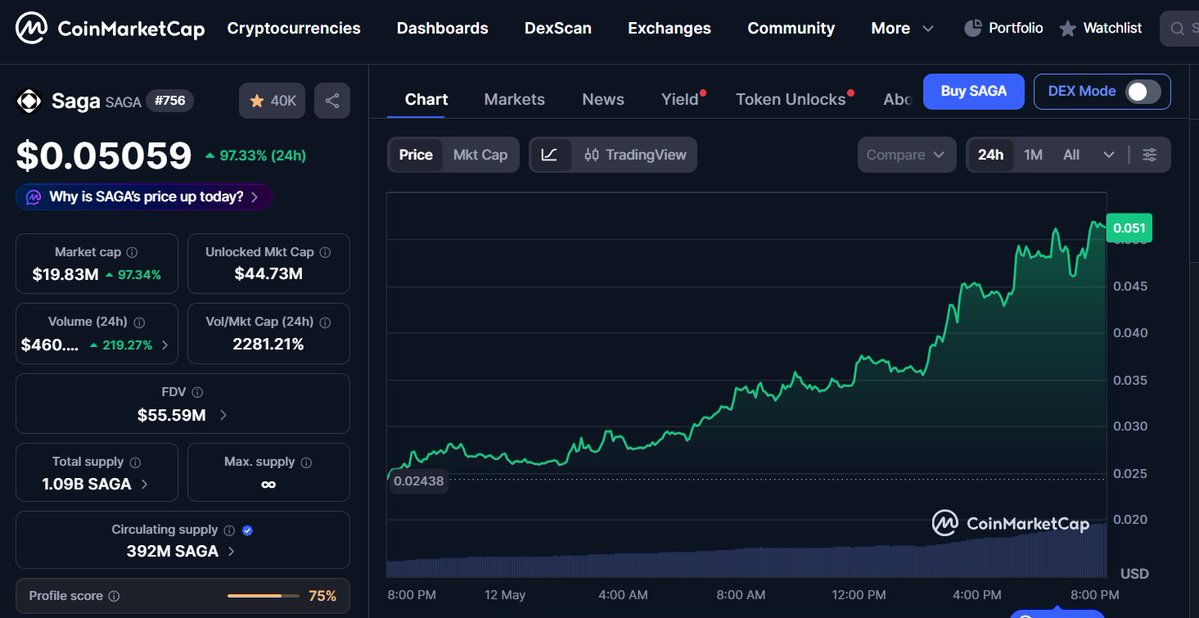Click Profile score info icon
Screen dimensions: 1199x618
(114, 596)
